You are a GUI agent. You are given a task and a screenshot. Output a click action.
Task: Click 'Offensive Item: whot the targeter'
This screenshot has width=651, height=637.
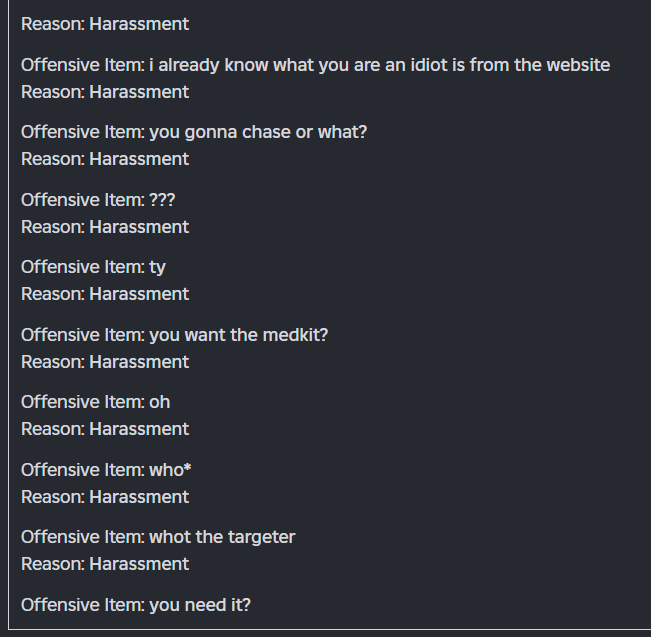point(158,537)
